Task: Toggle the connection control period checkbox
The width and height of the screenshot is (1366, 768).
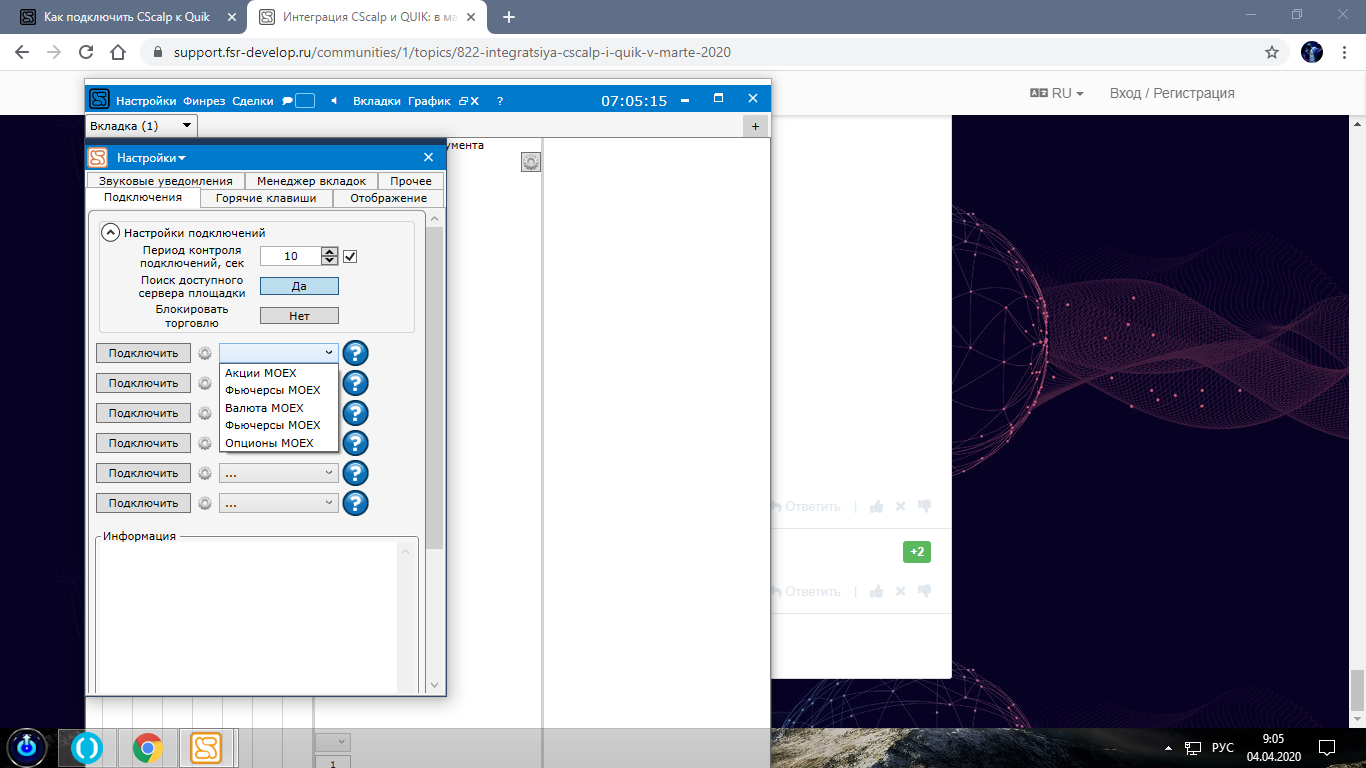Action: 350,256
